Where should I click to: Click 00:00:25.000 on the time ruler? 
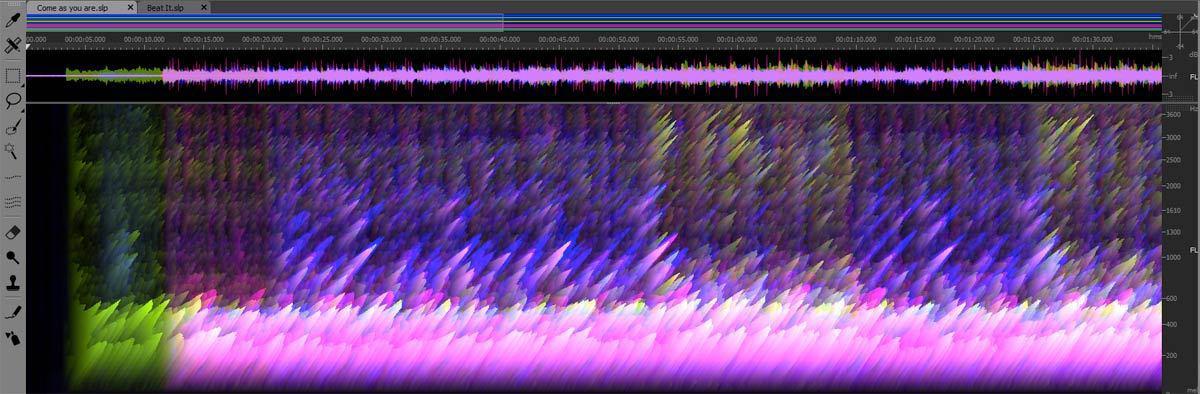322,39
